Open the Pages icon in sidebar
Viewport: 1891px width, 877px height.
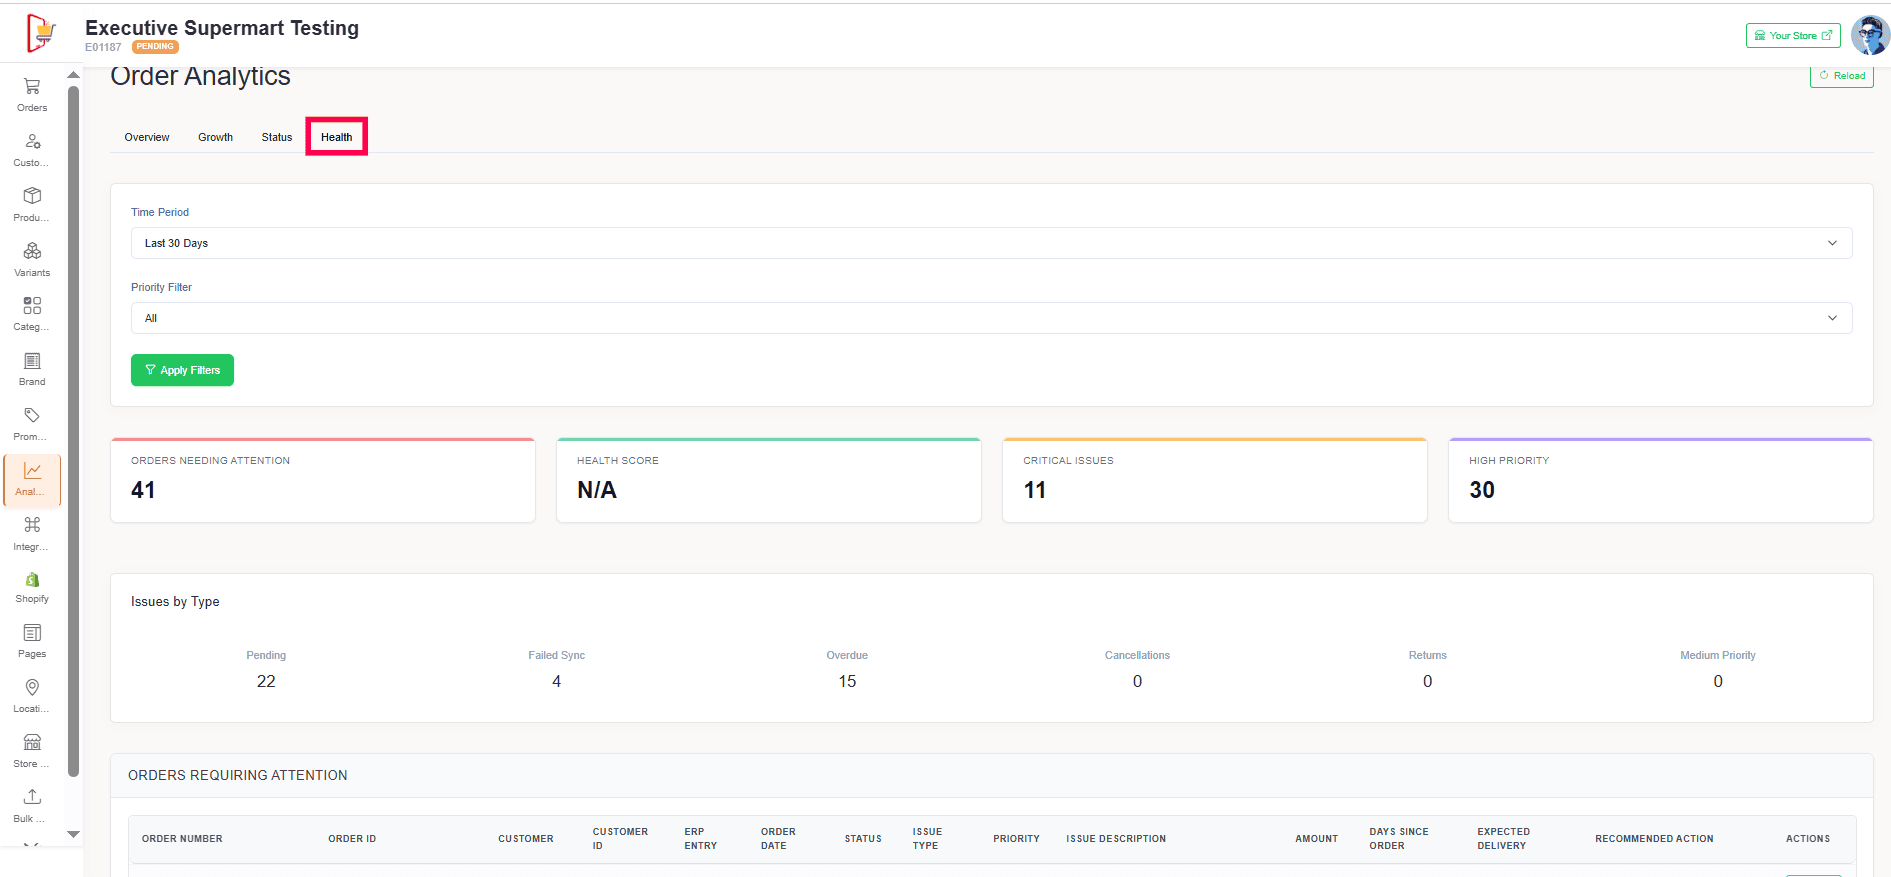32,634
